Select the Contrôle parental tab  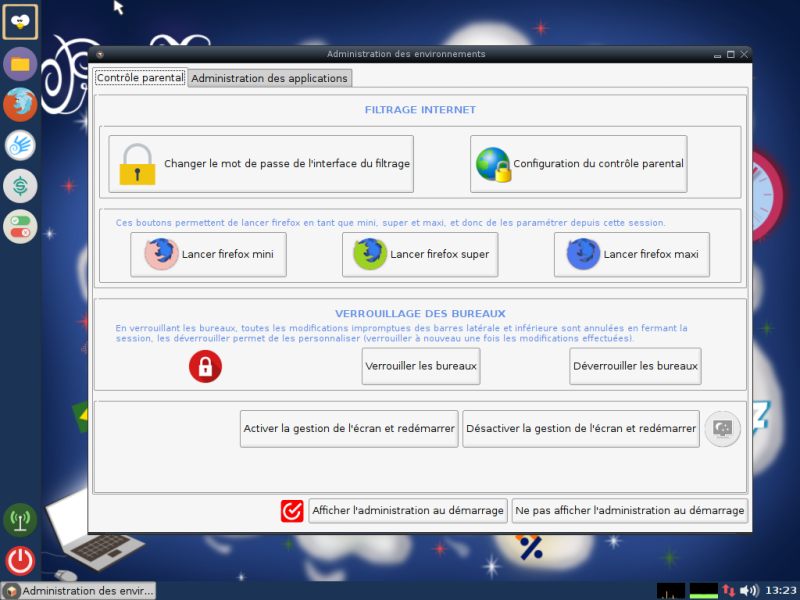[x=140, y=78]
